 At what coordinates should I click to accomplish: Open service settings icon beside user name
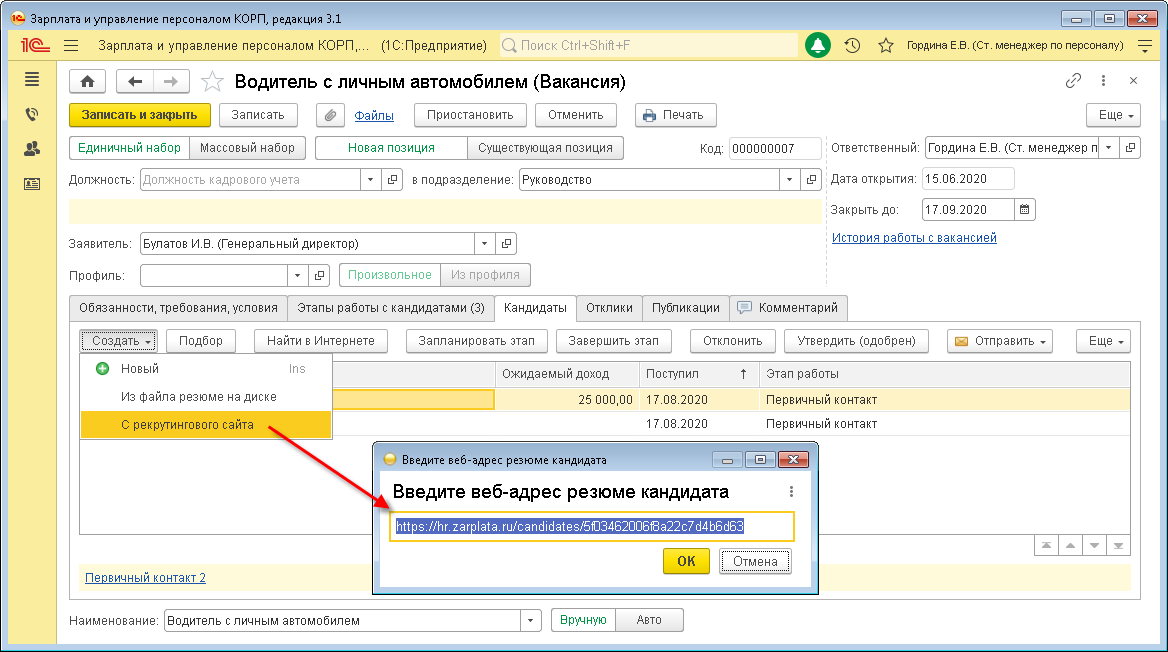click(1145, 45)
